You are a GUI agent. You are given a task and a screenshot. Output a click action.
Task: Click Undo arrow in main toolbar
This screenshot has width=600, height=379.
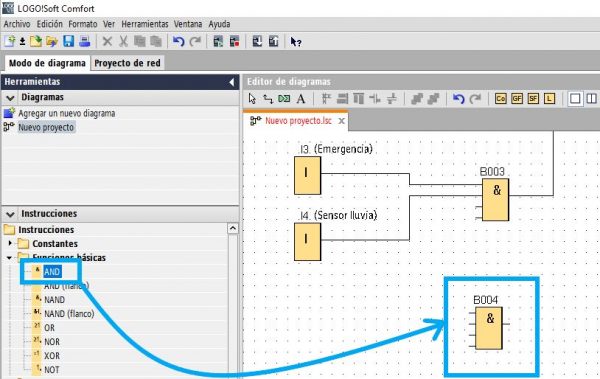(x=178, y=41)
